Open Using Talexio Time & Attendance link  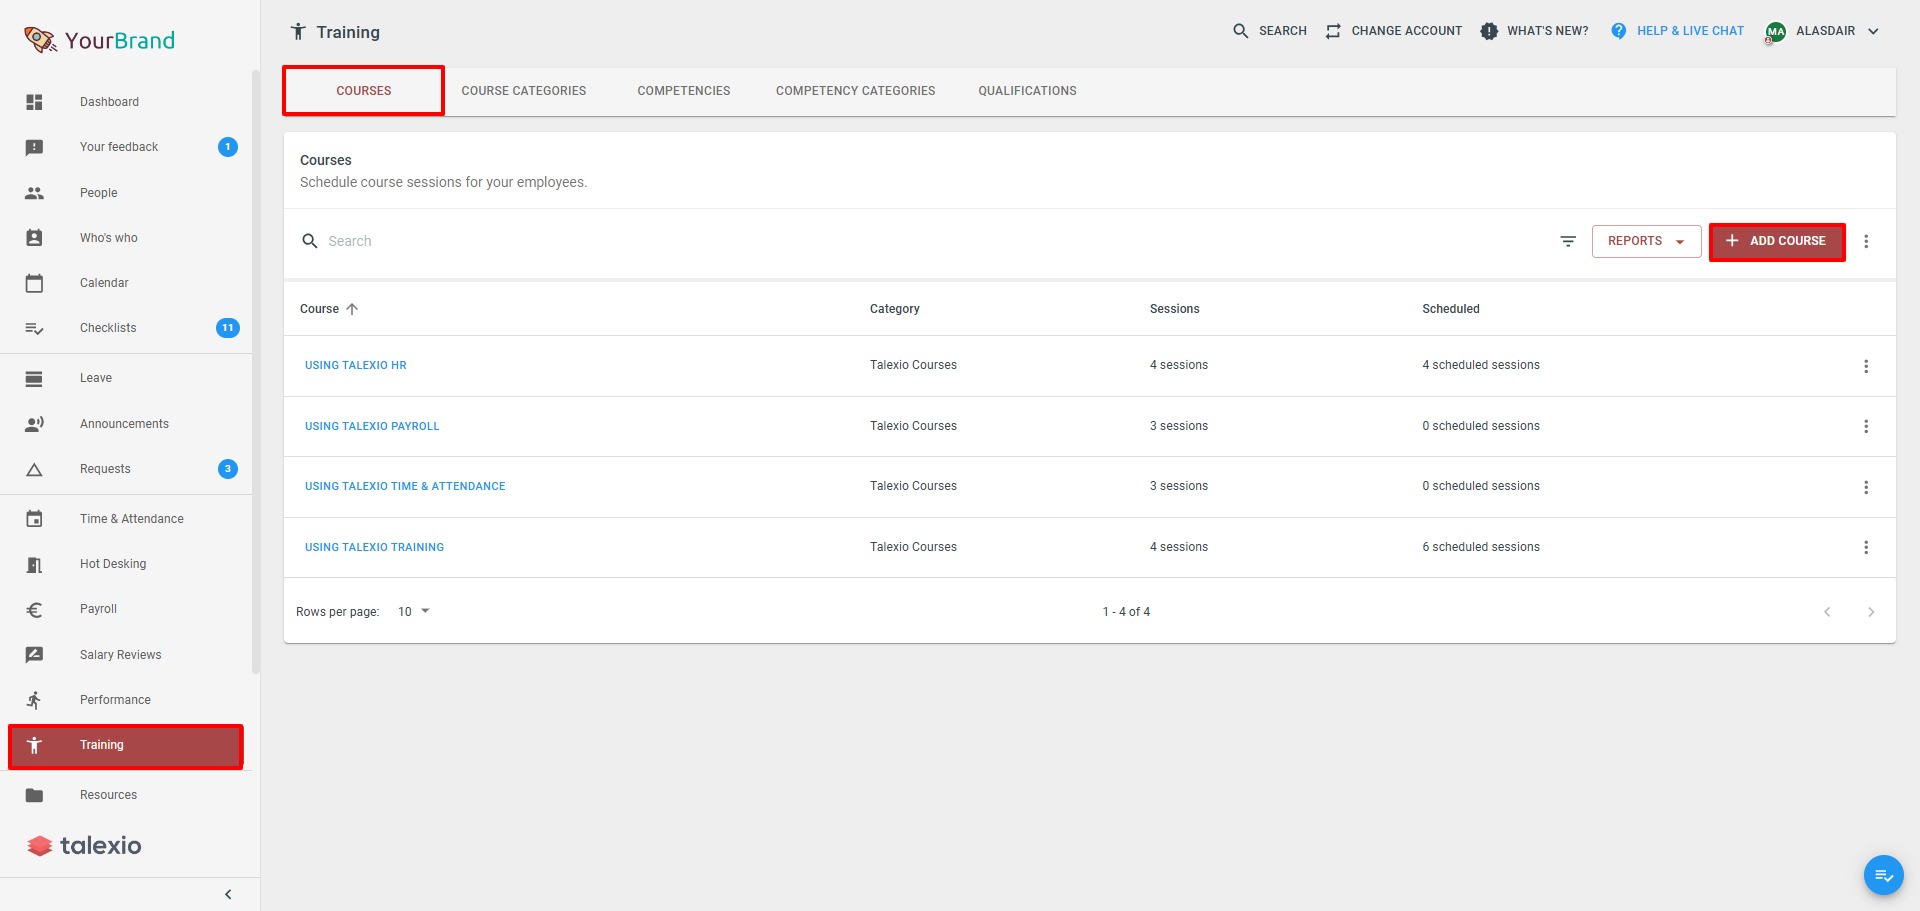[x=405, y=487]
